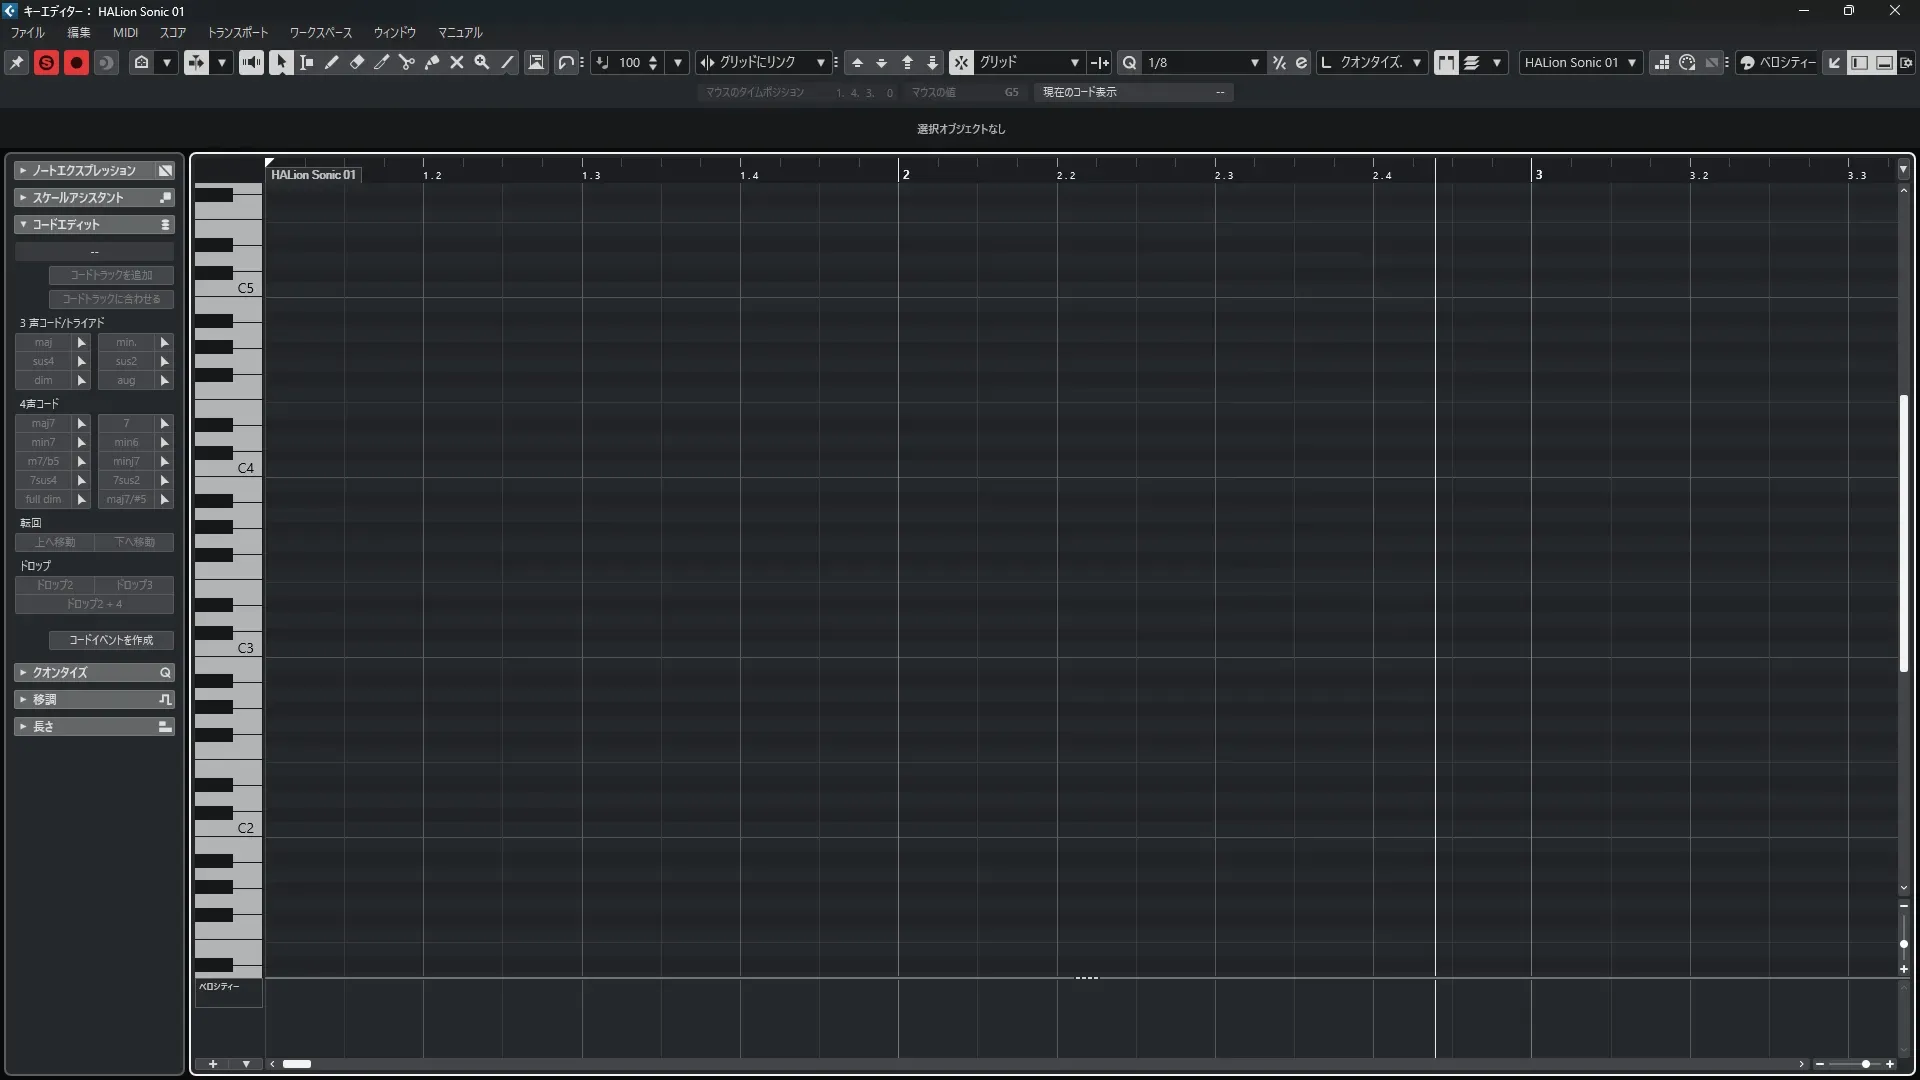
Task: Select the Line tool
Action: click(x=507, y=62)
